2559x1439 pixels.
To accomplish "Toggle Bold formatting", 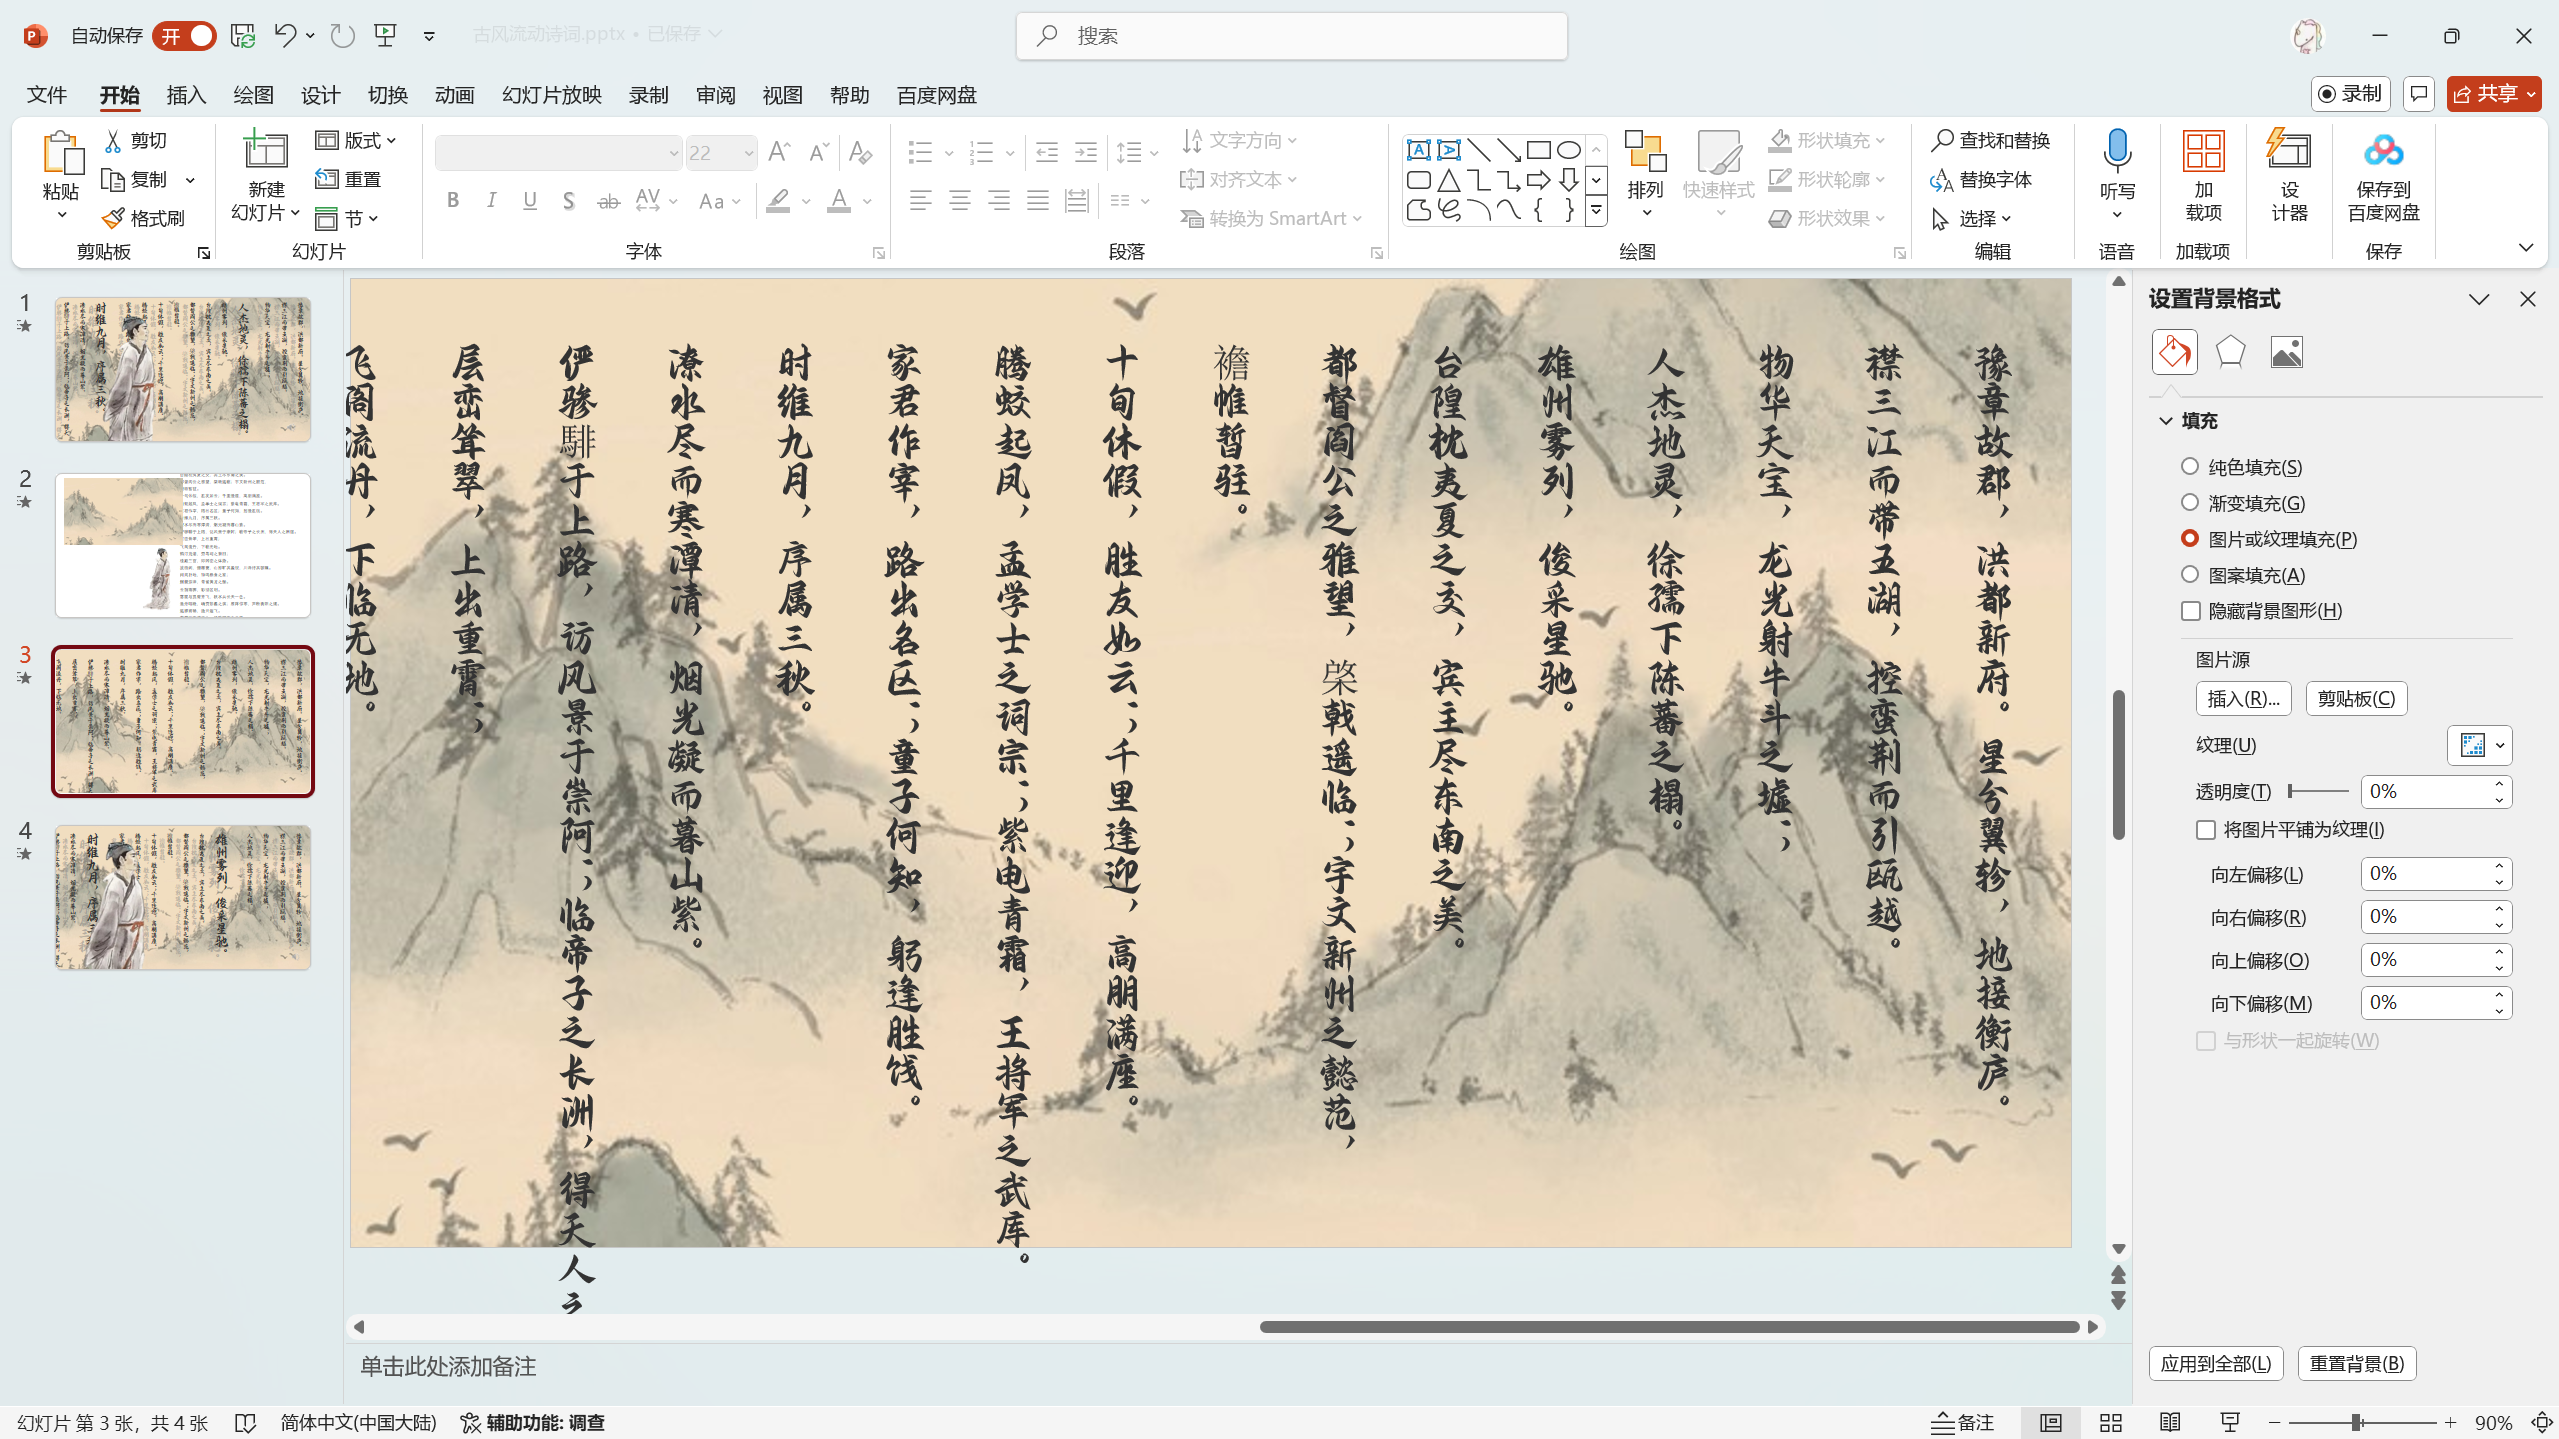I will click(x=453, y=201).
